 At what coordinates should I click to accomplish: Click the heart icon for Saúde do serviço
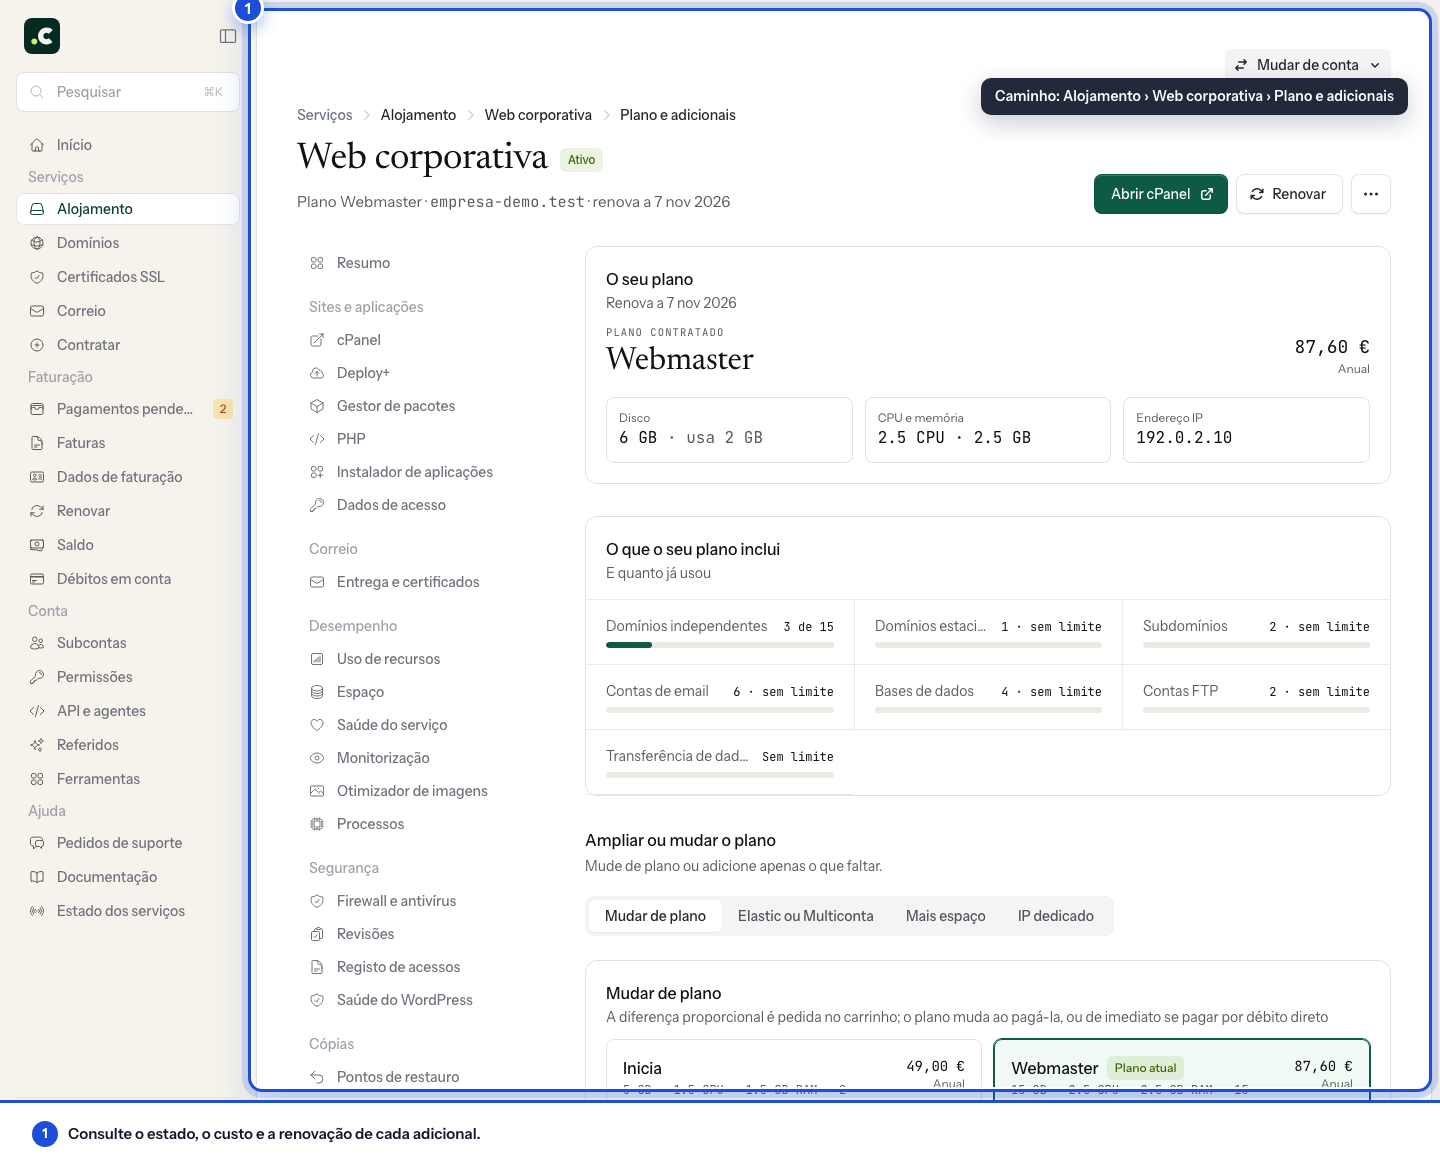317,725
